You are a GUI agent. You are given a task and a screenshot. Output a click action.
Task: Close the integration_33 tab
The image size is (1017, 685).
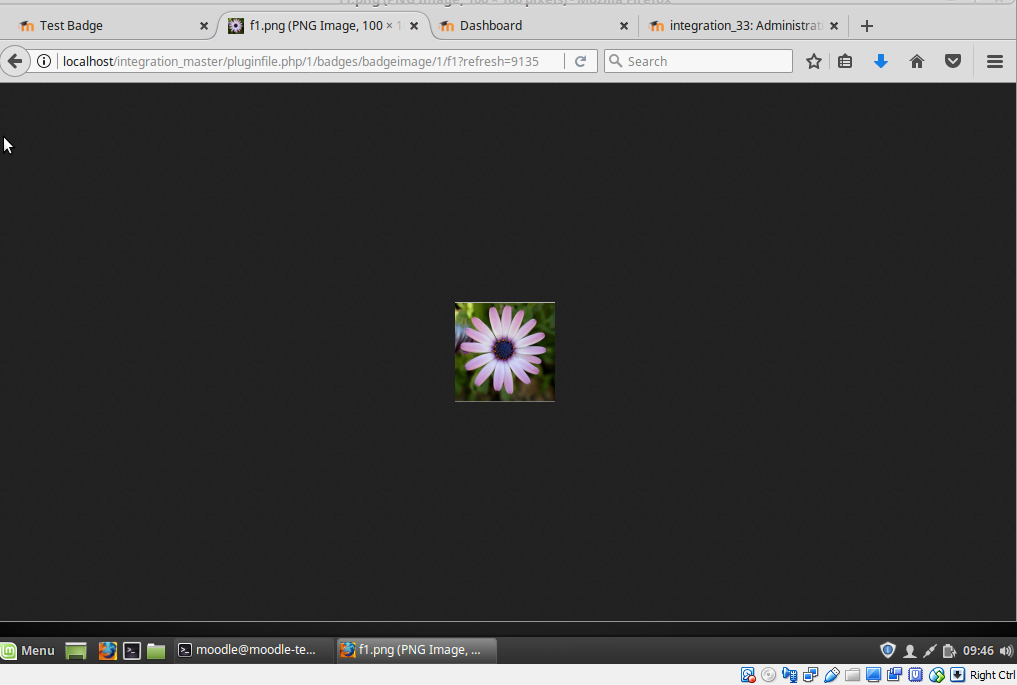(x=834, y=26)
